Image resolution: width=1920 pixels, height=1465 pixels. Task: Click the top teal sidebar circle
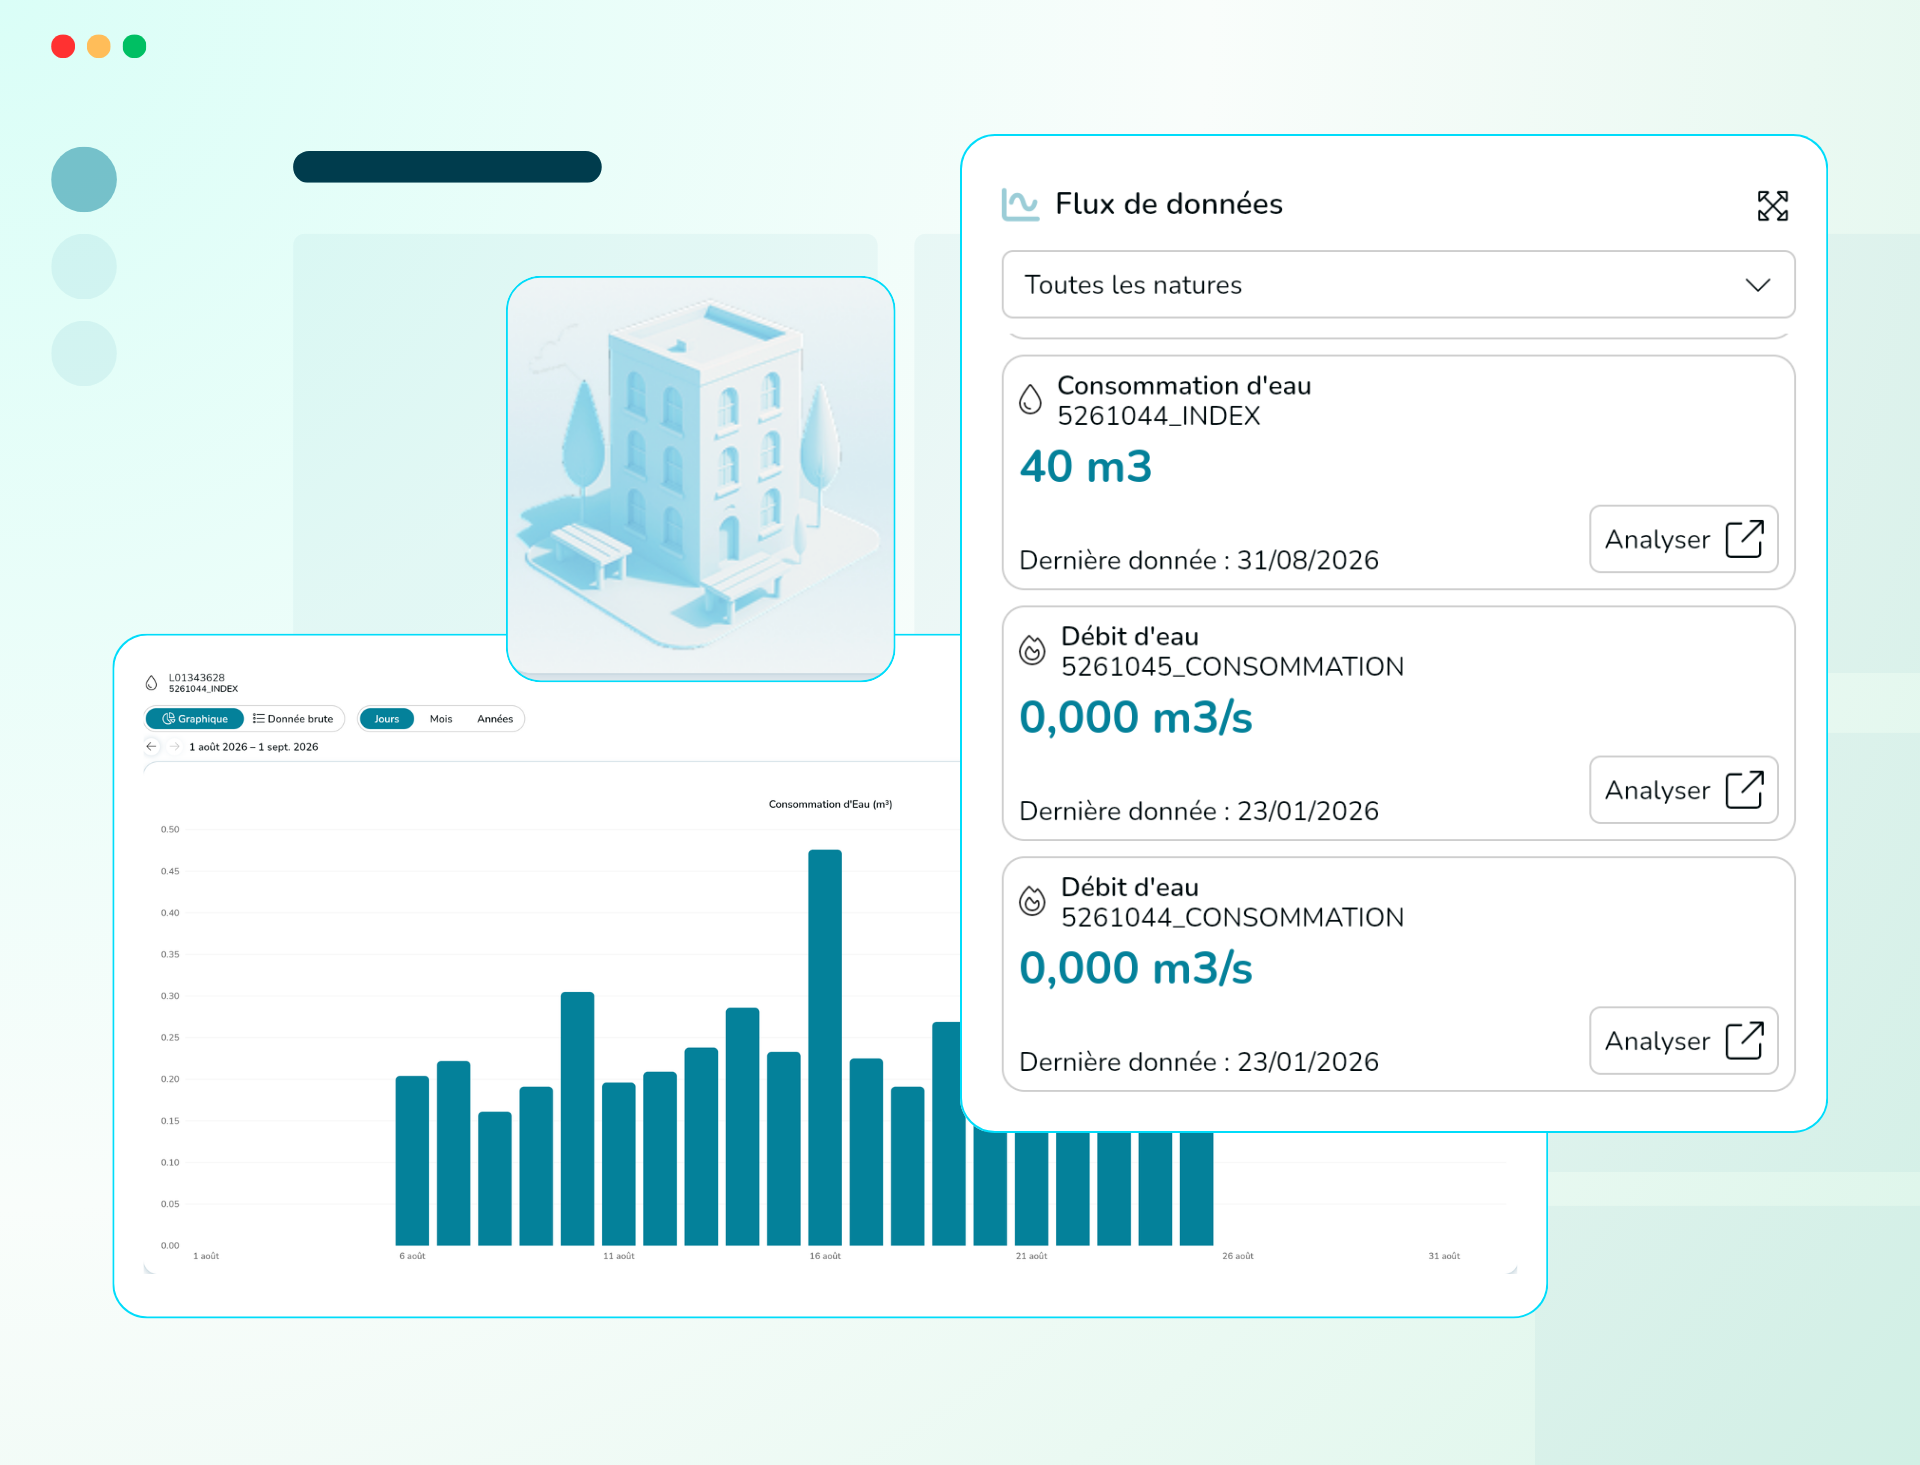pyautogui.click(x=84, y=180)
